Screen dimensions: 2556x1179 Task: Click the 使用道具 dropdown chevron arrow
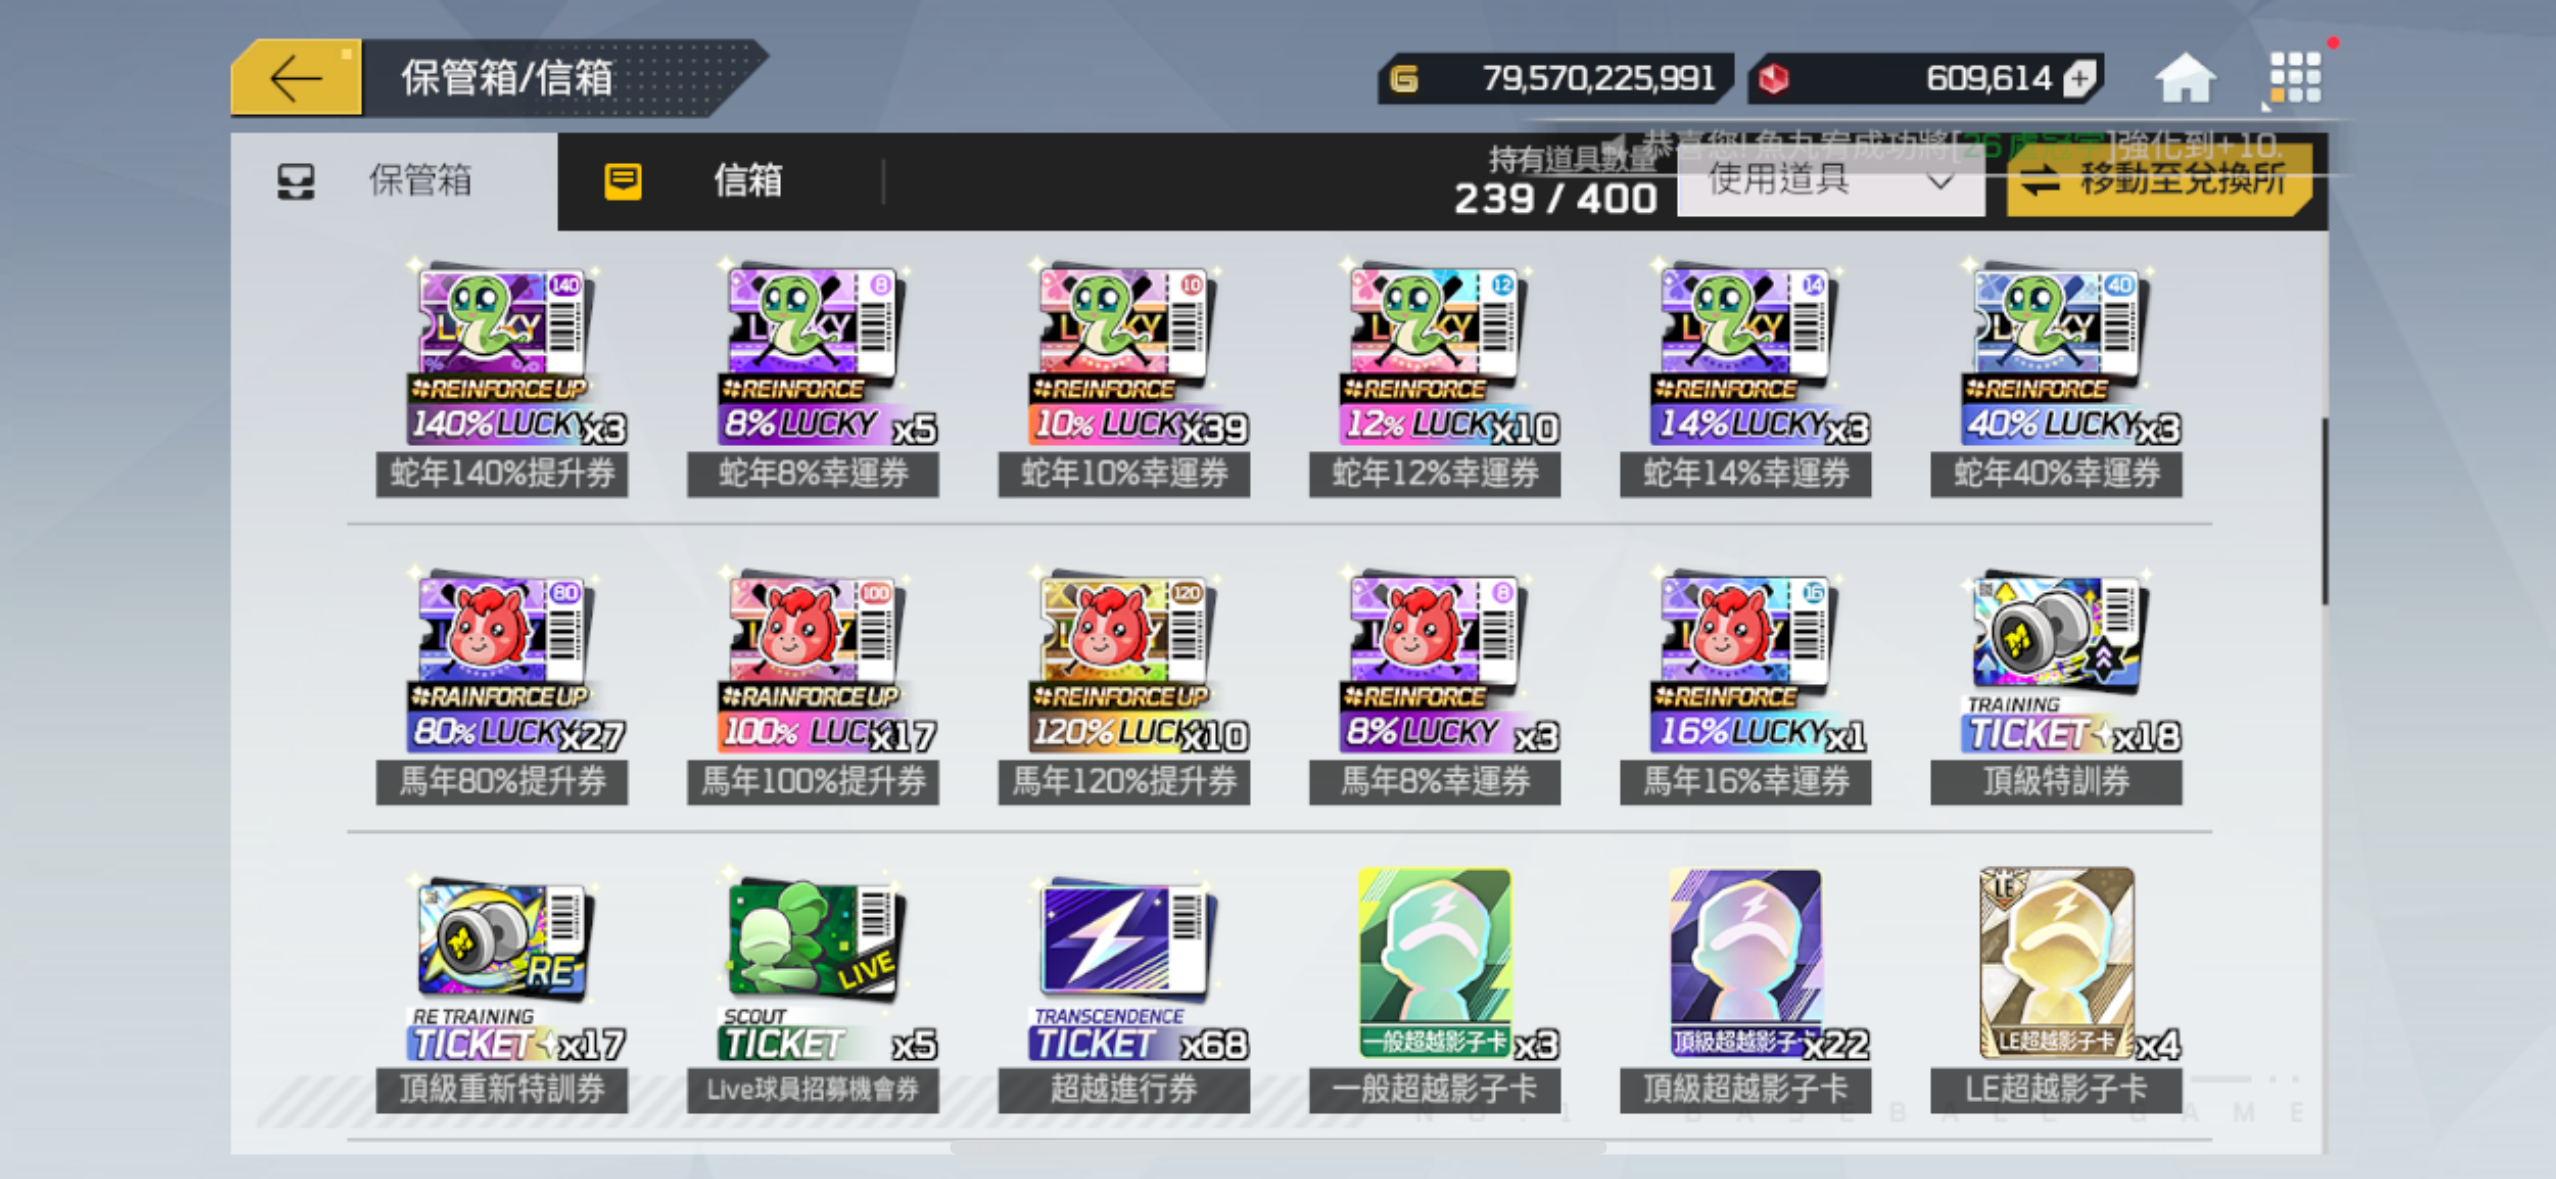[1940, 182]
